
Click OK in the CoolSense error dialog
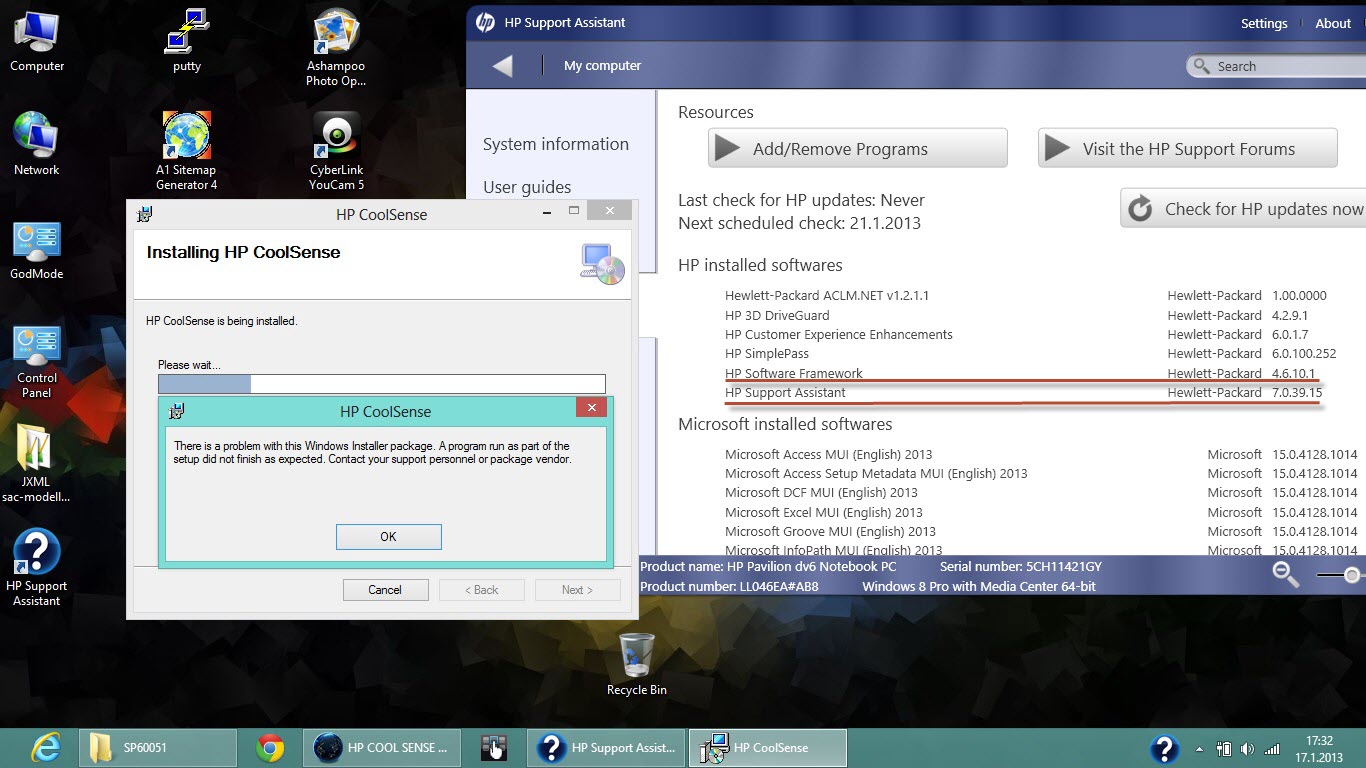tap(388, 537)
